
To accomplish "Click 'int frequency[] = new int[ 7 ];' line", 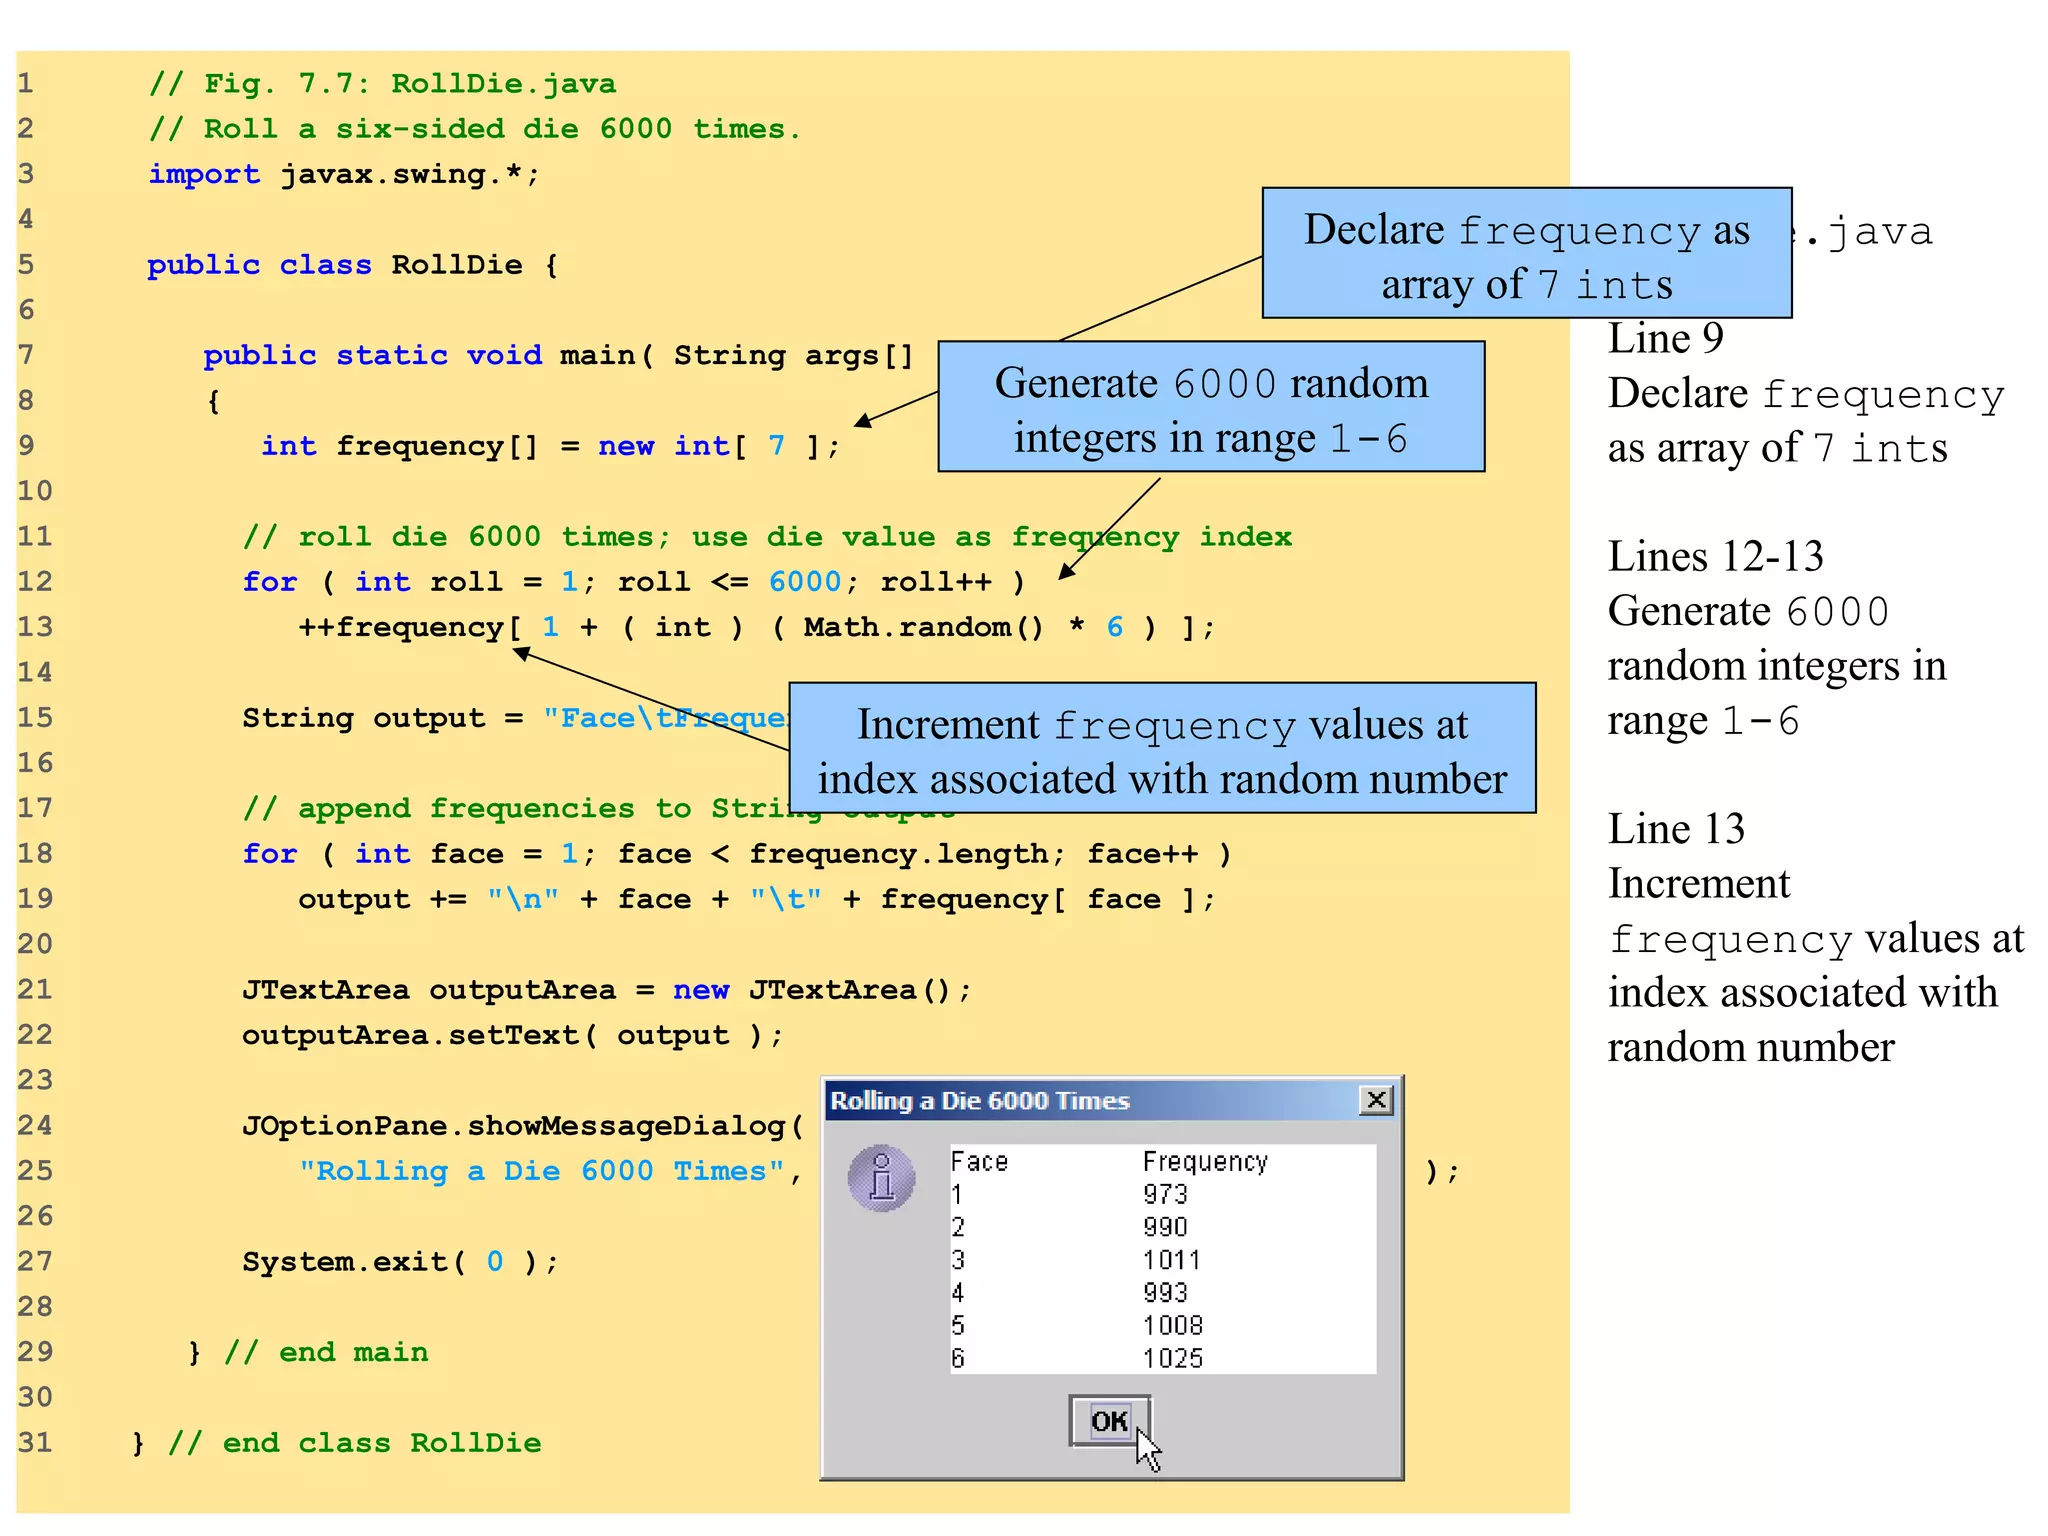I will pyautogui.click(x=550, y=446).
